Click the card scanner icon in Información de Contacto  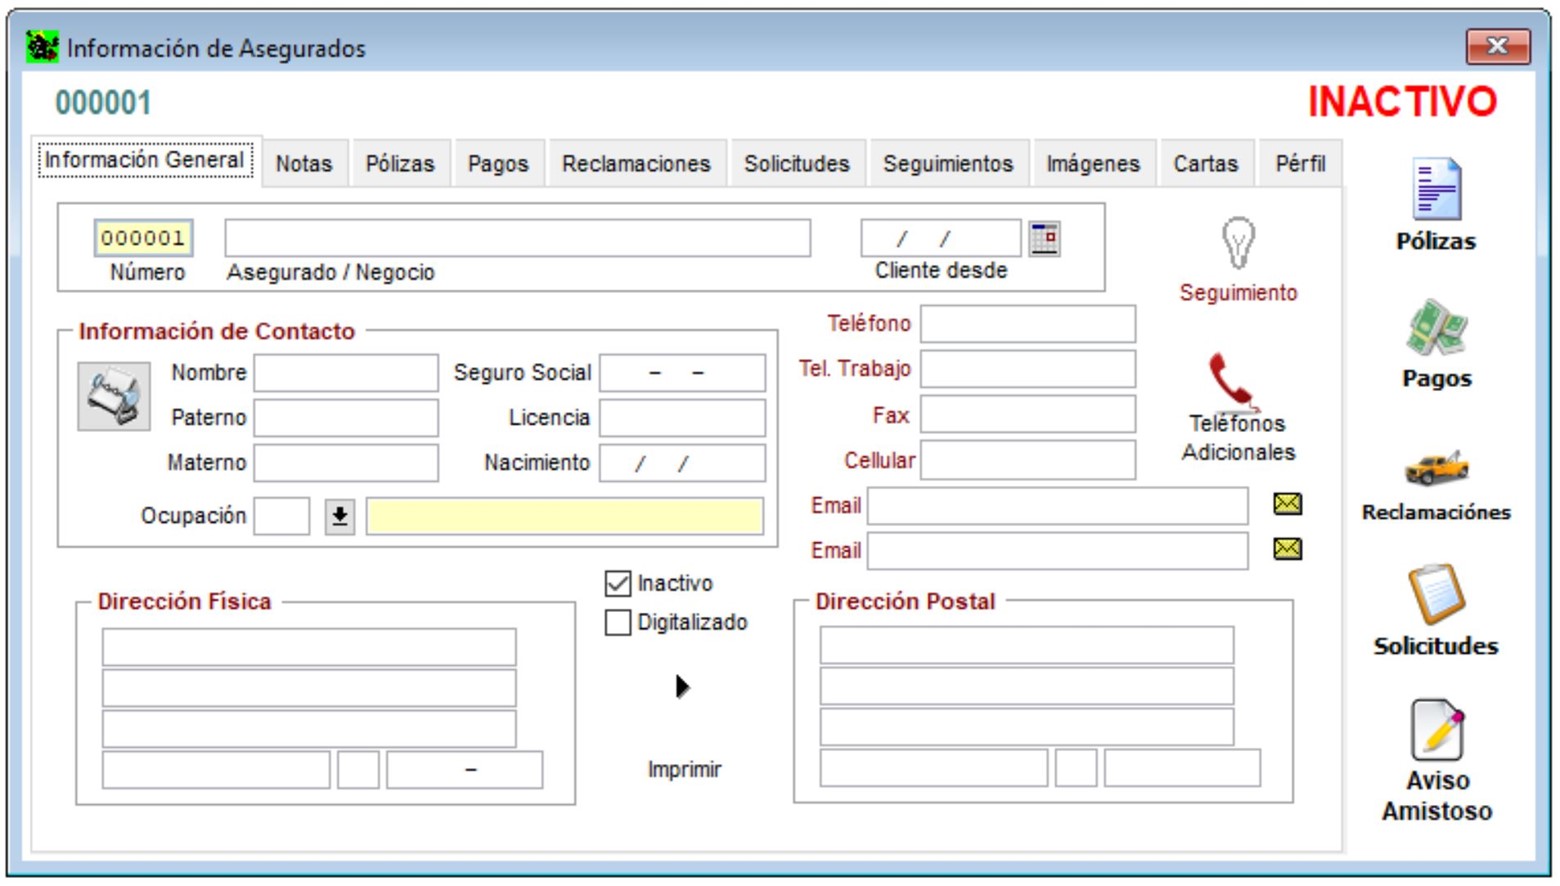coord(114,397)
